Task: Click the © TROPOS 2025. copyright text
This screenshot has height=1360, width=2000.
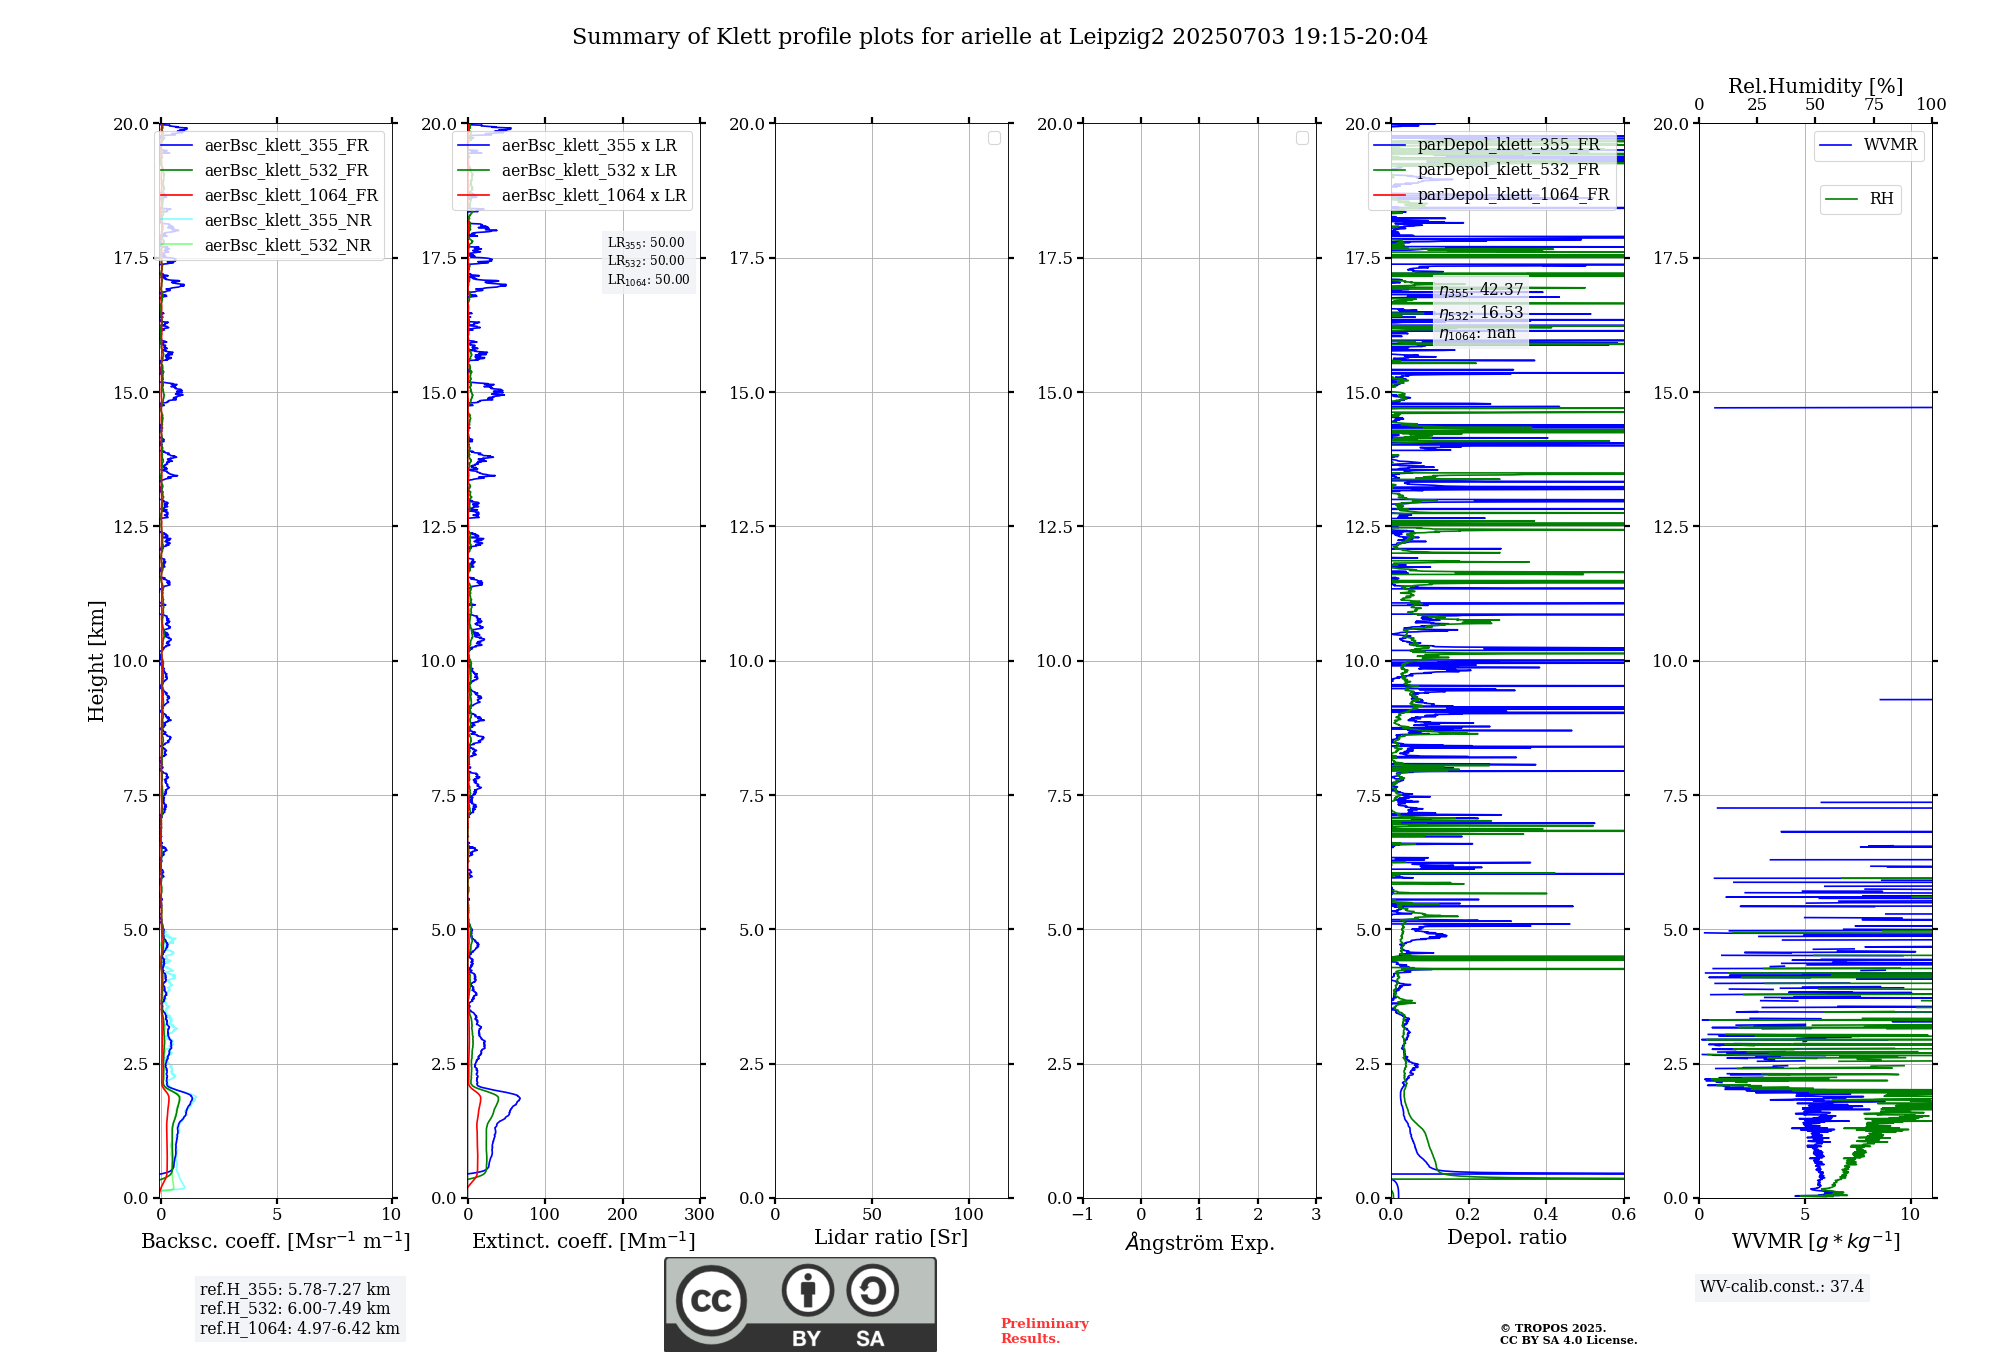Action: click(1553, 1328)
